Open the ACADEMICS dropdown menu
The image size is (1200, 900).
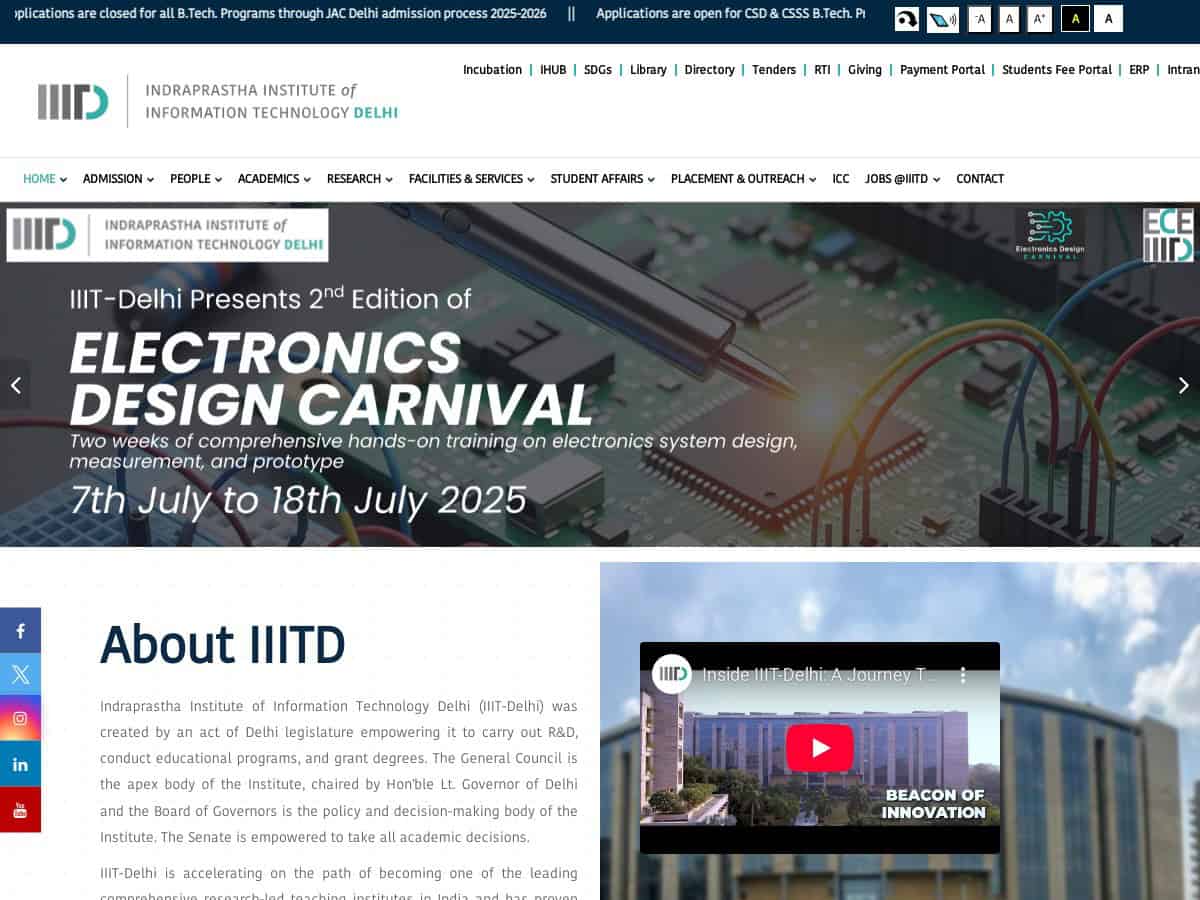274,179
